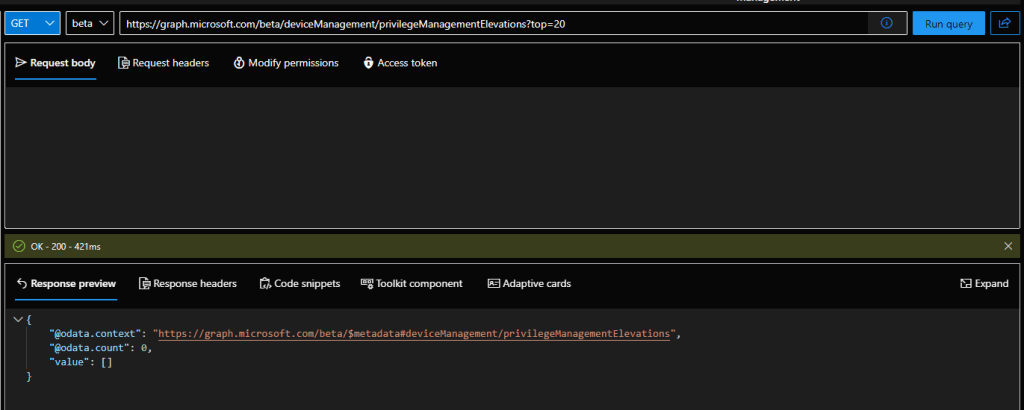Click the share query icon button
The width and height of the screenshot is (1024, 410).
click(x=1003, y=23)
